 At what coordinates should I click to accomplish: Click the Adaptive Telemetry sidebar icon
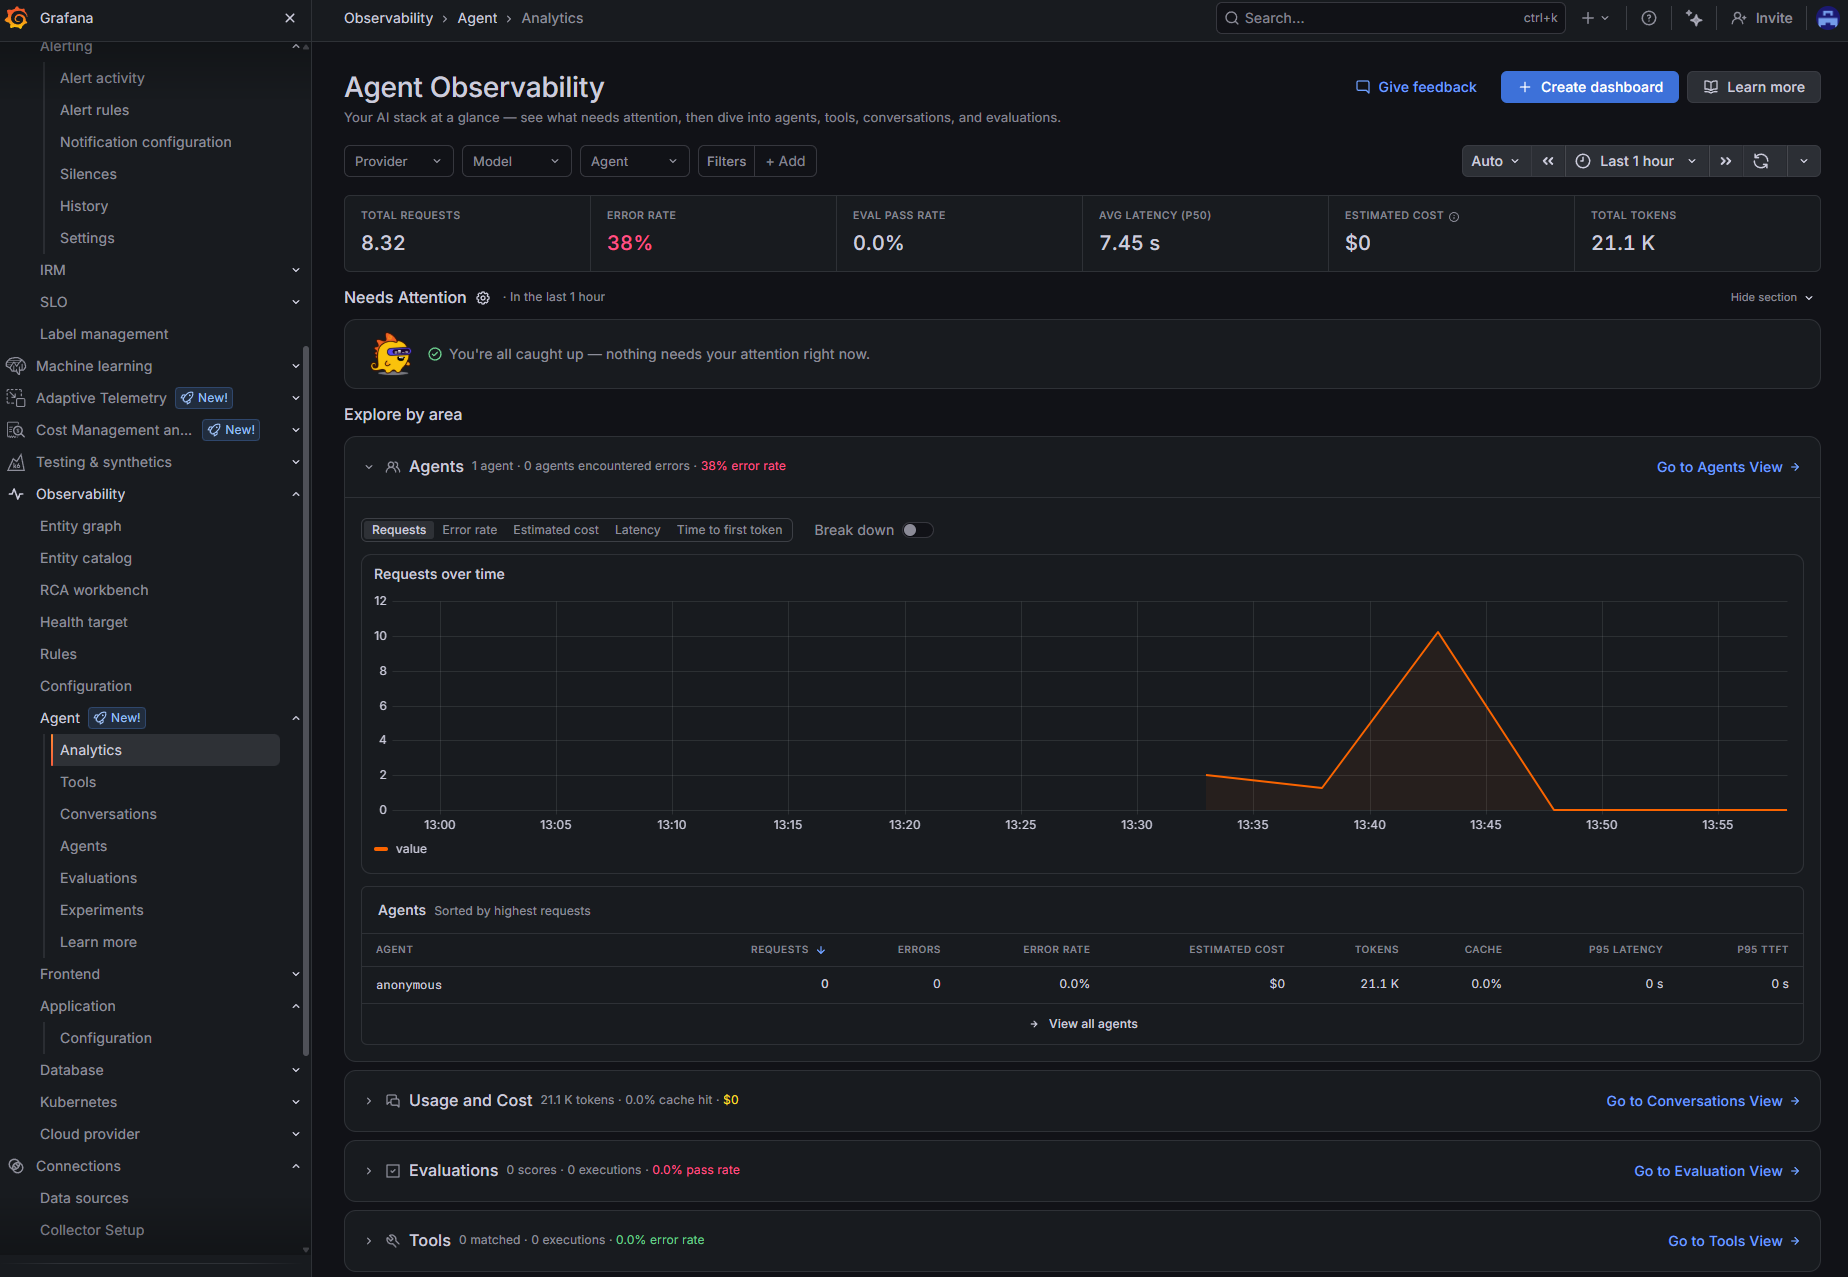click(16, 398)
